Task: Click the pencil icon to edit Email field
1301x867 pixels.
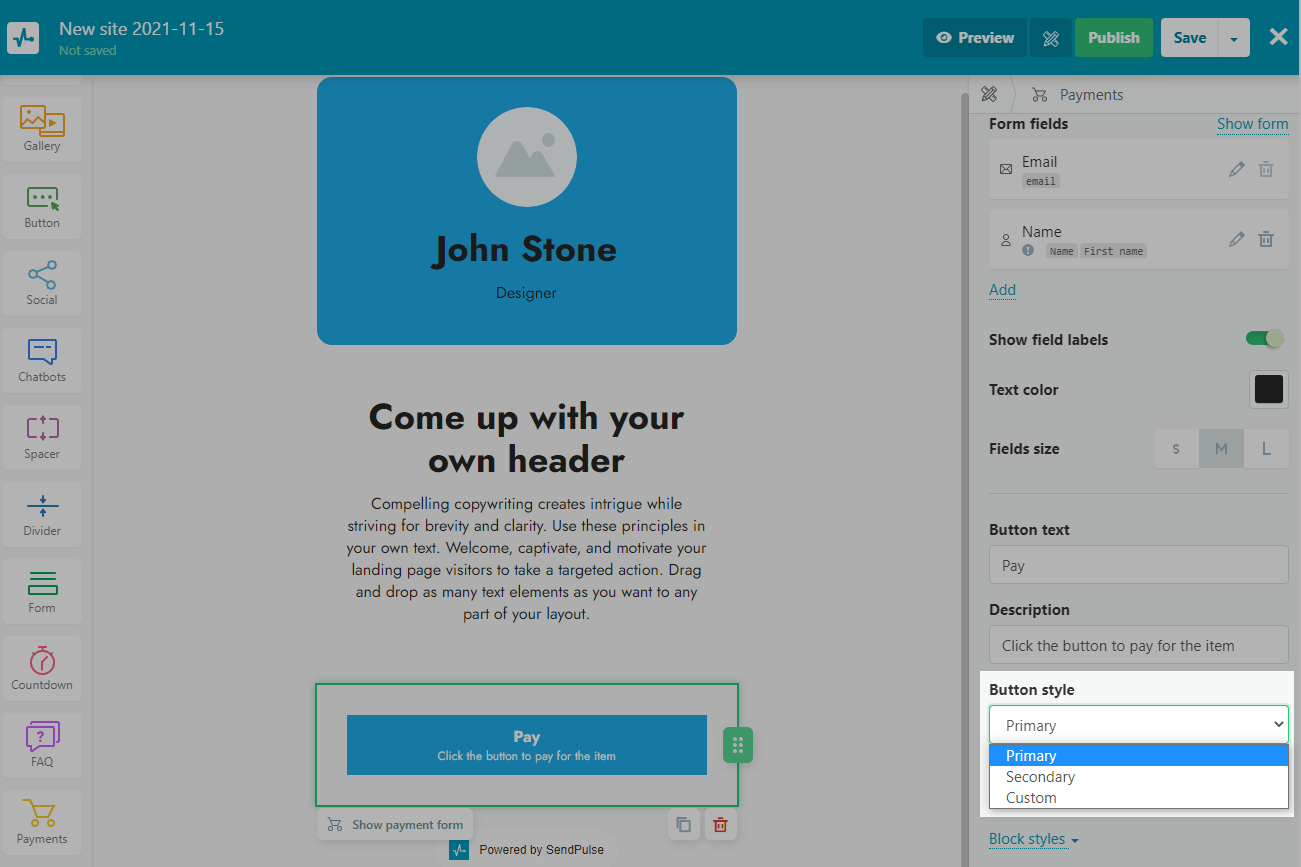Action: click(1237, 169)
